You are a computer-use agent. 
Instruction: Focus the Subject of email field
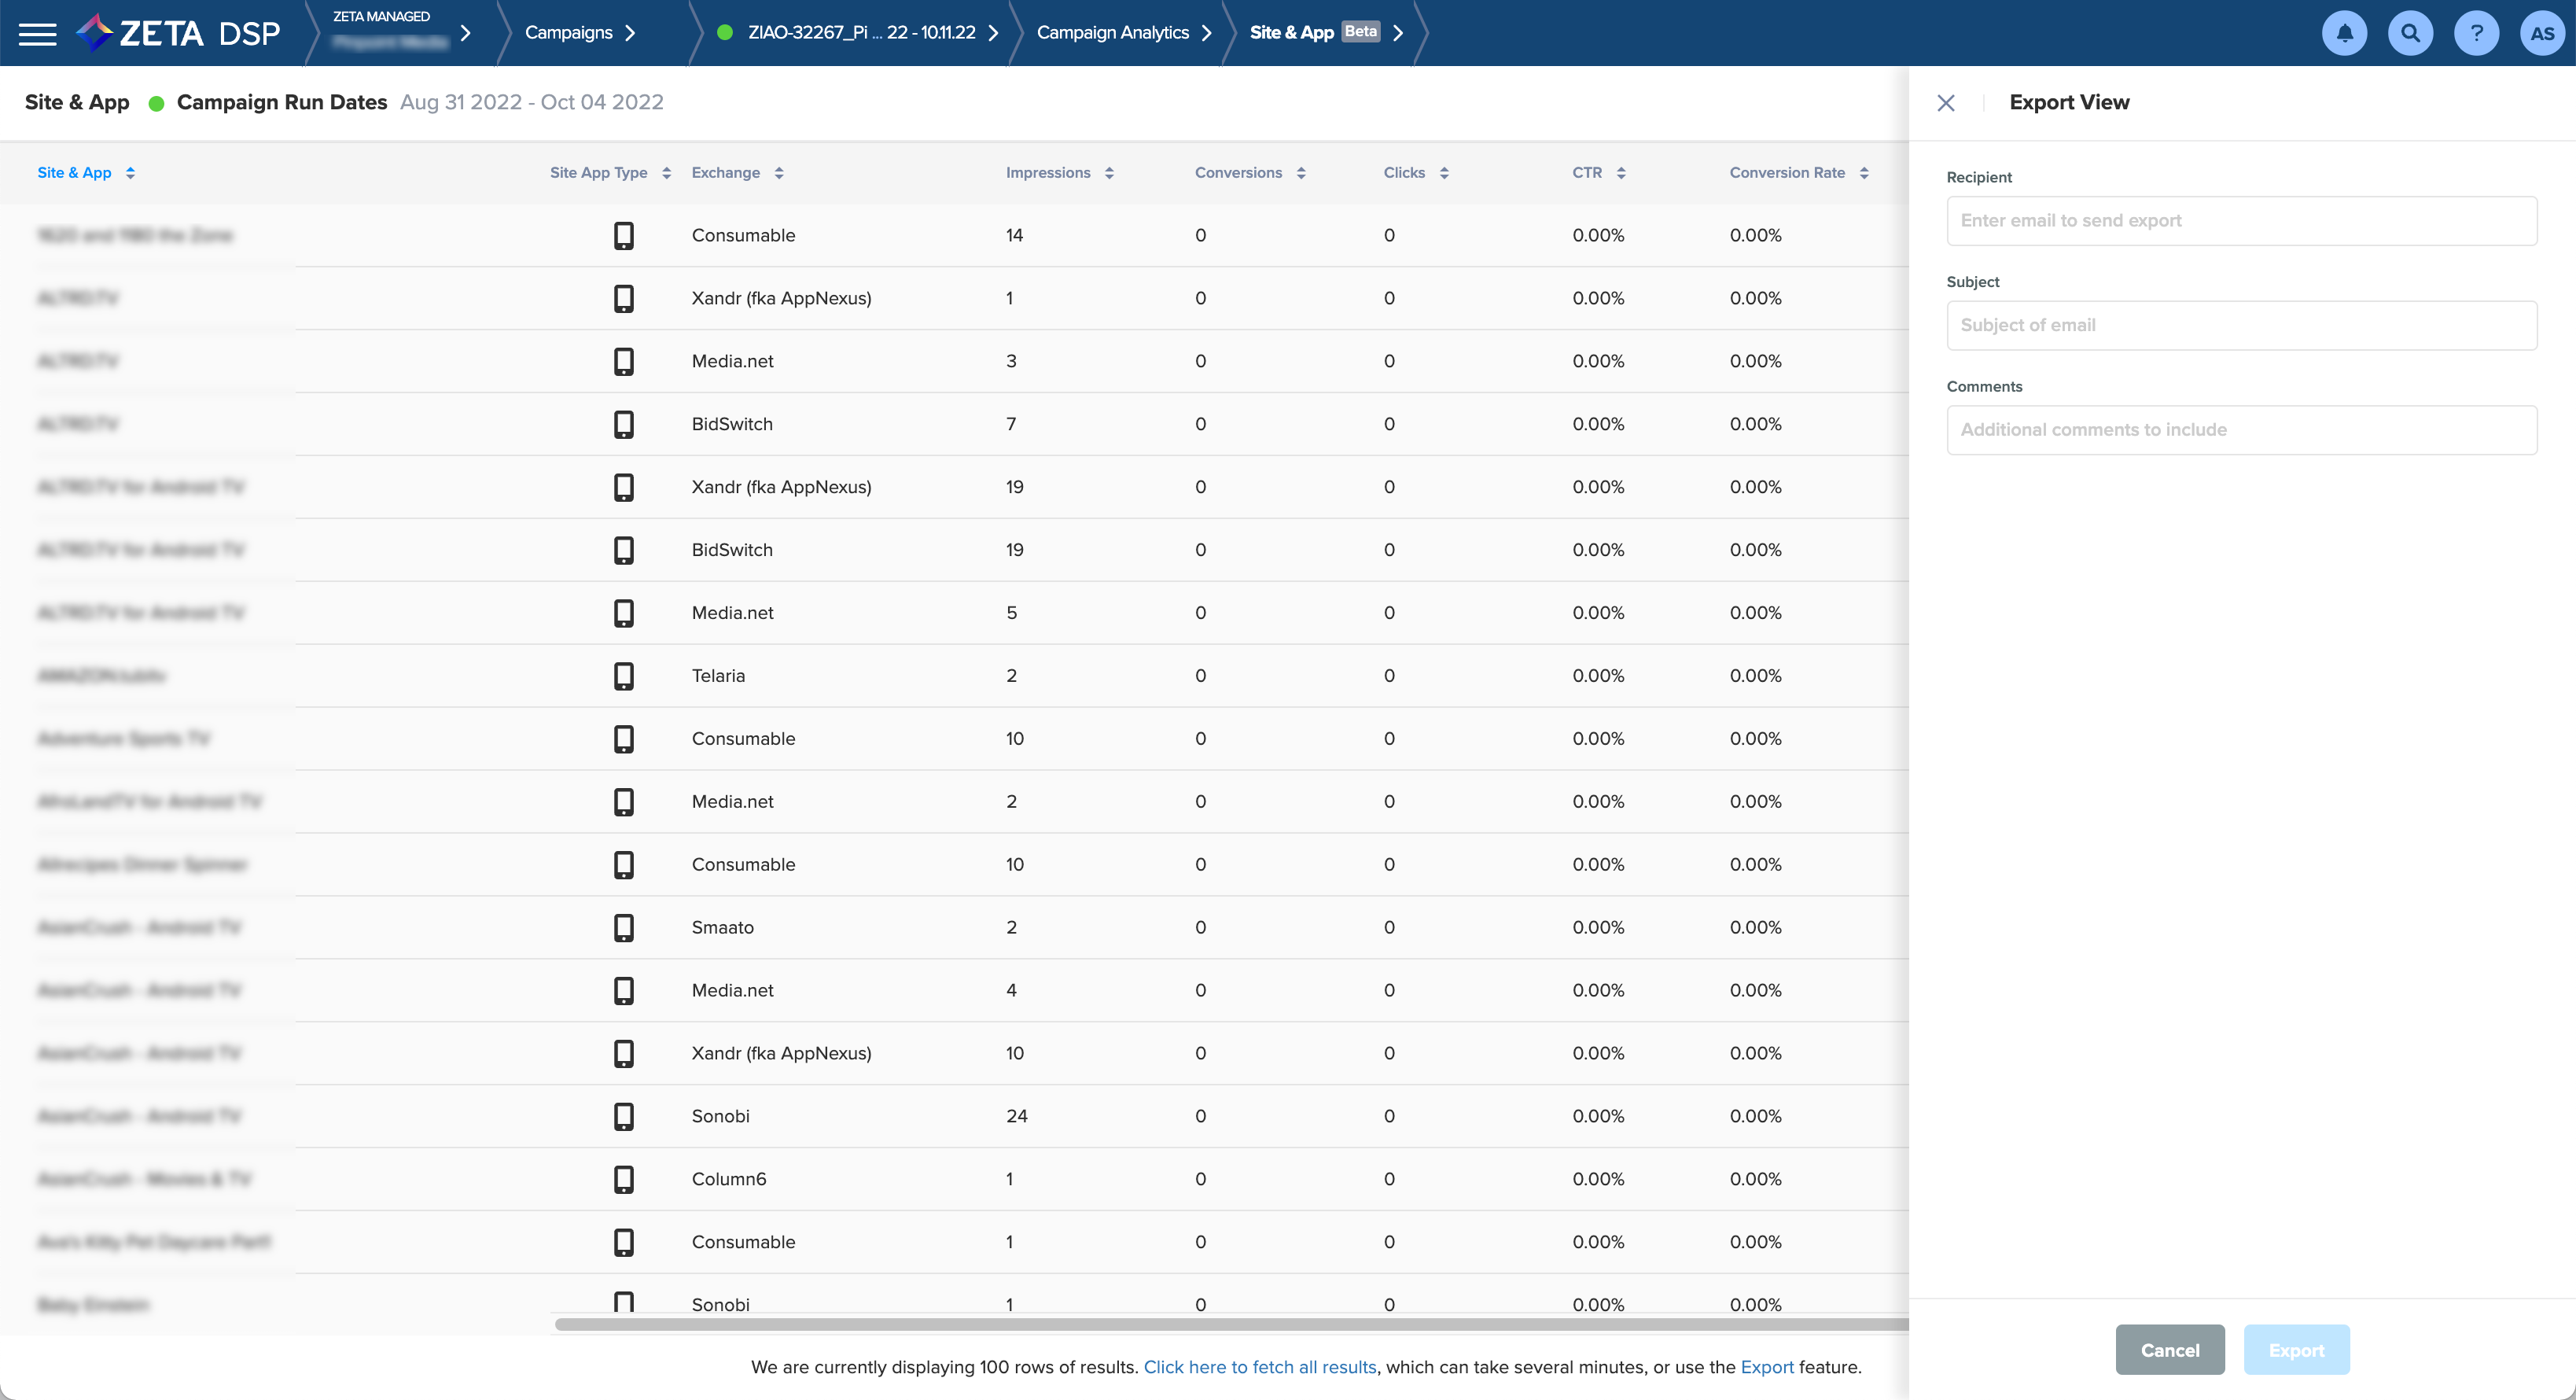pyautogui.click(x=2241, y=325)
